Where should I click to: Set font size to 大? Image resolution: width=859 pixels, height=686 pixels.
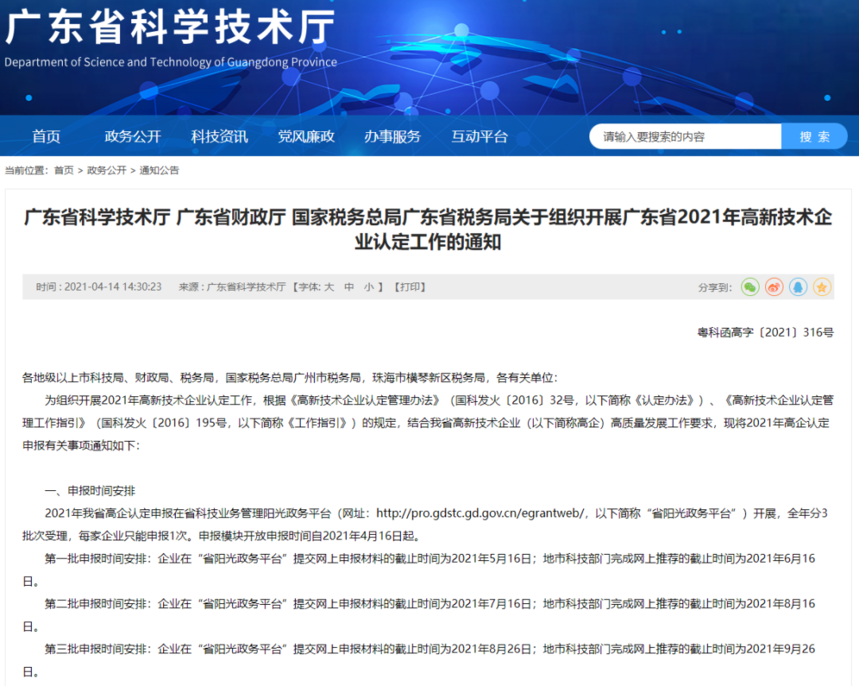(329, 287)
